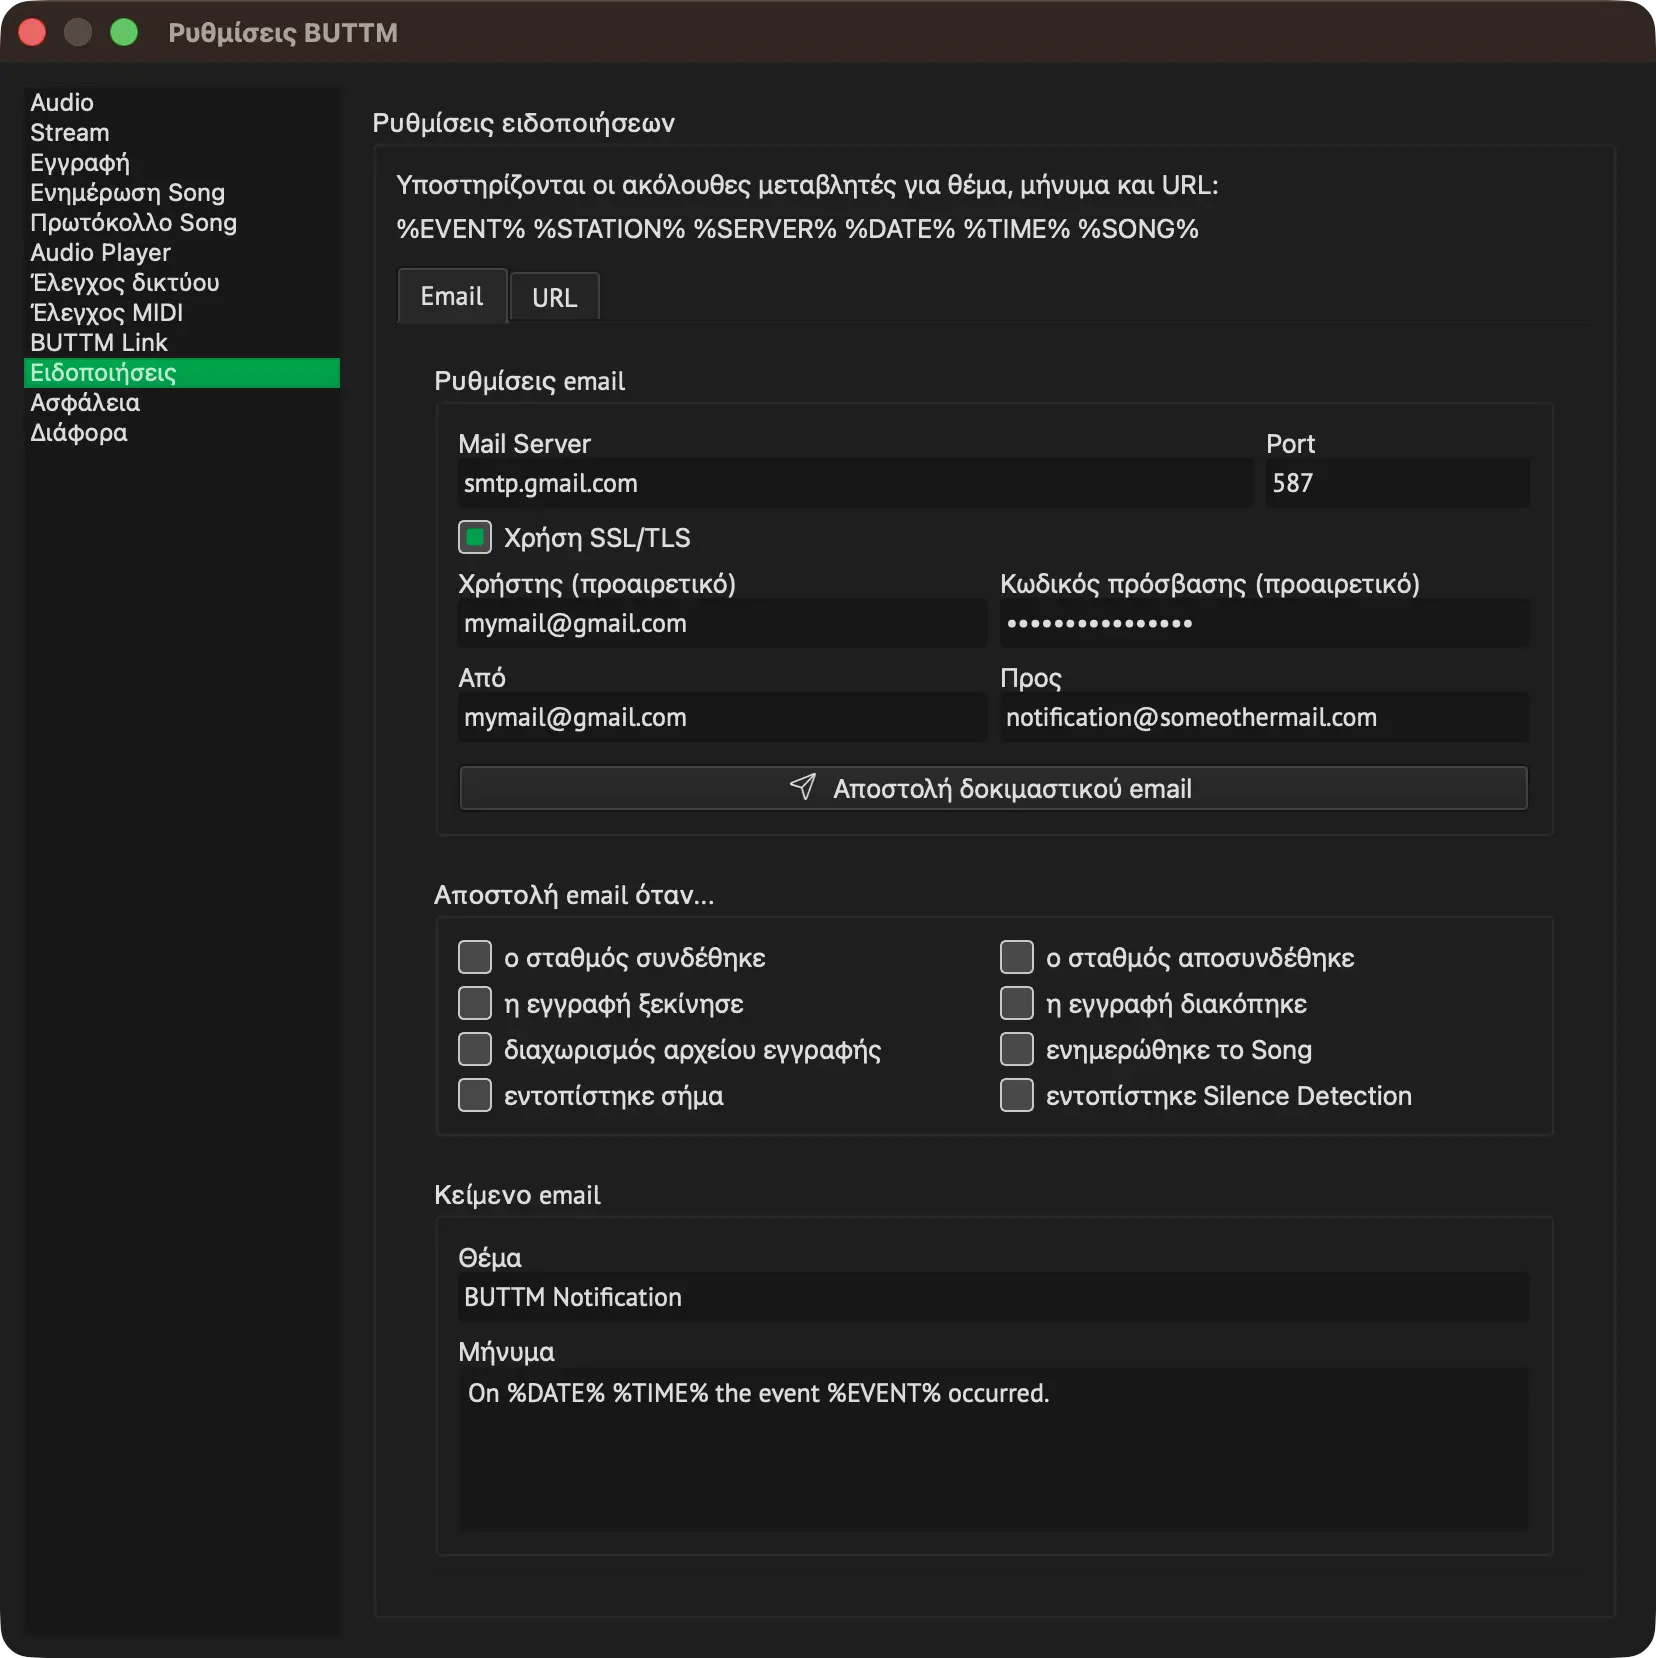Focus the Port field showing 587

pos(1397,483)
